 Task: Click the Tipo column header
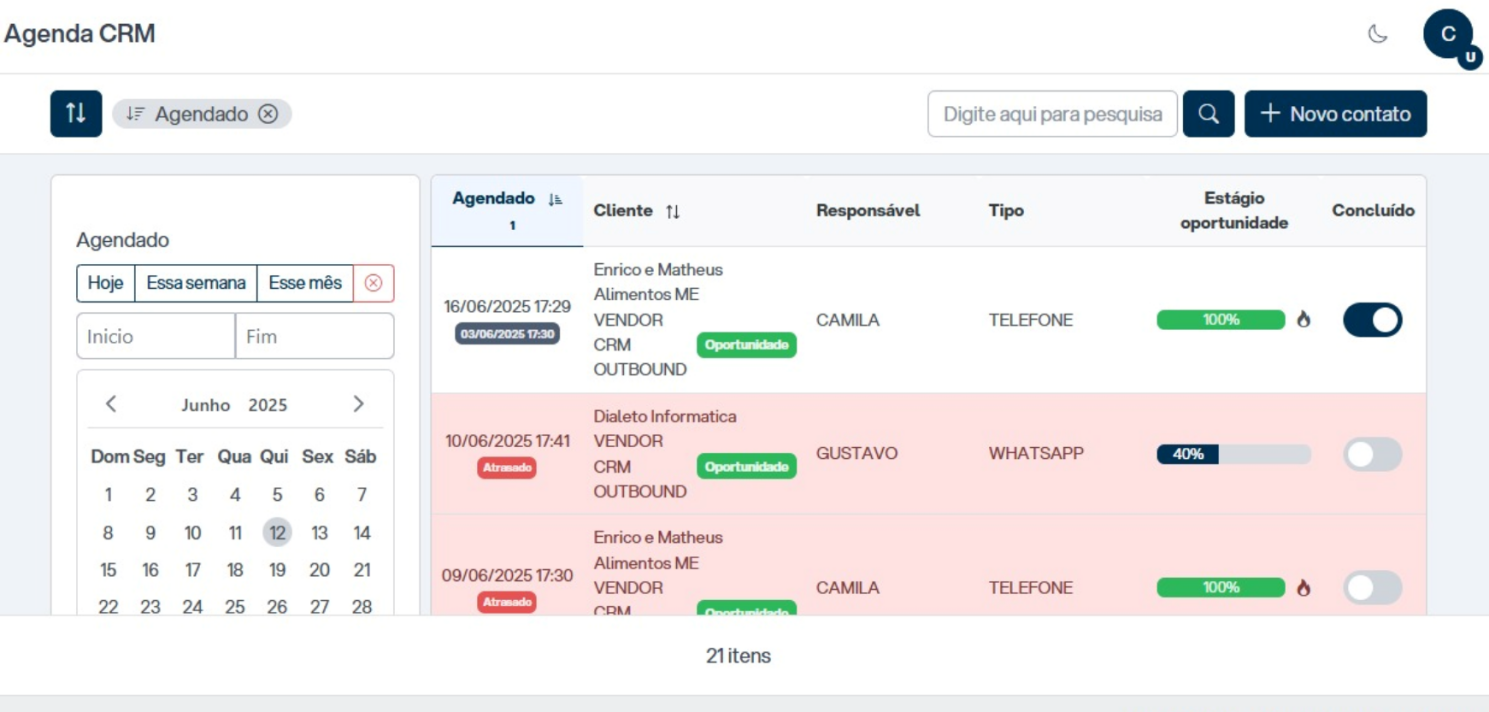1006,210
